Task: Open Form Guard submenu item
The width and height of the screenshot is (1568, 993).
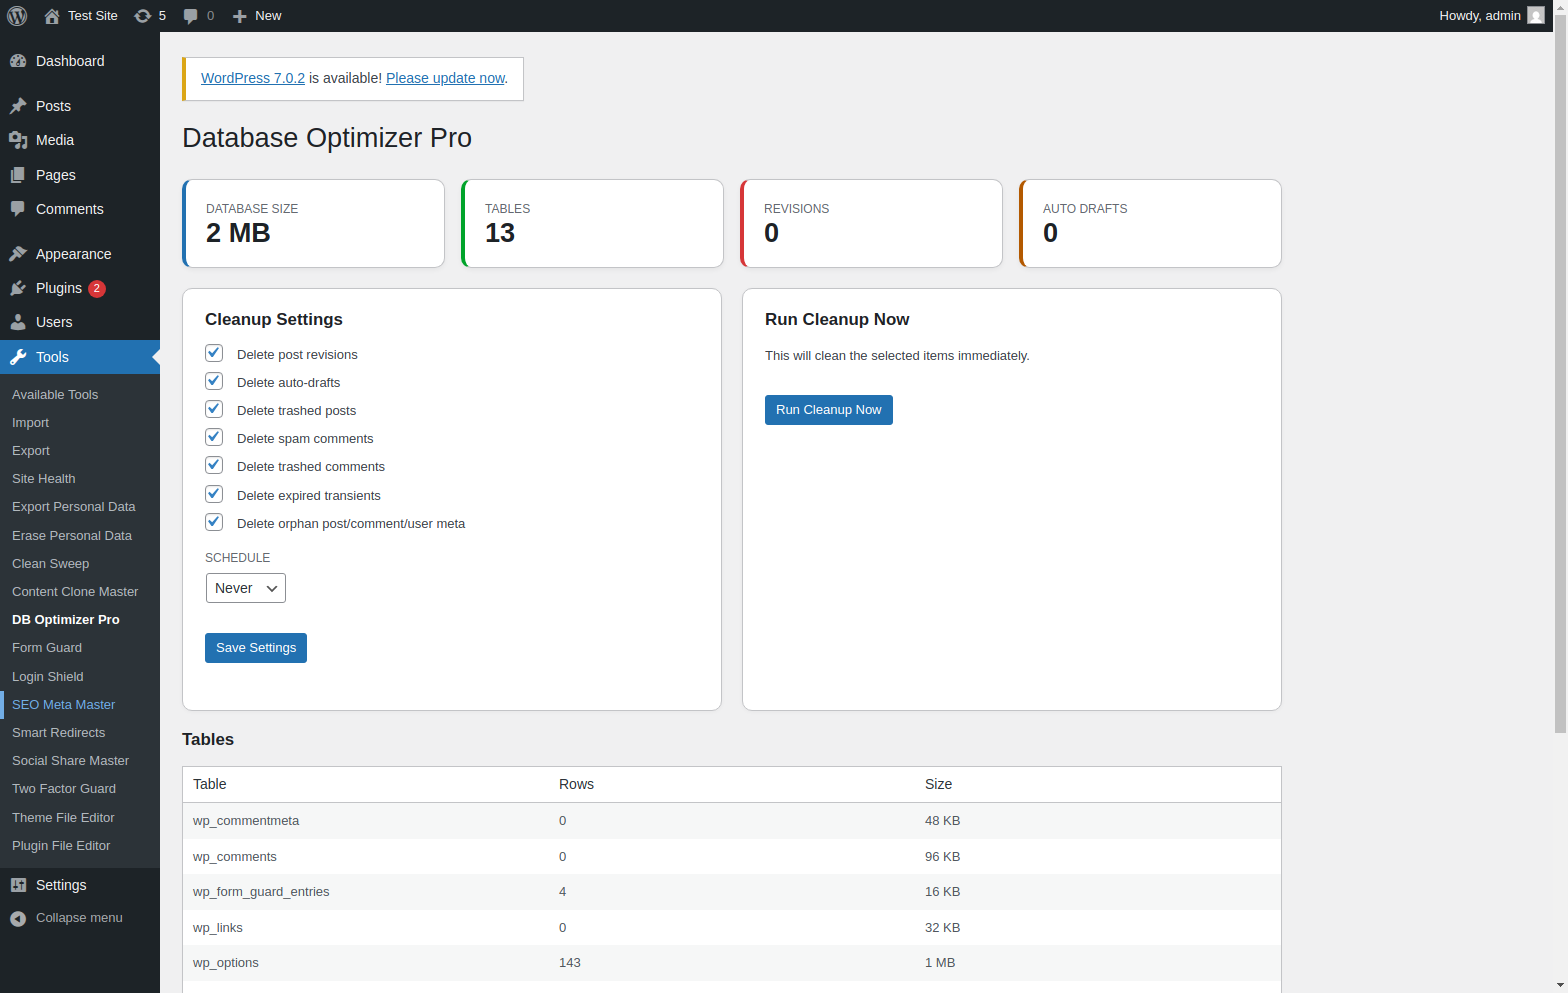Action: (x=47, y=648)
